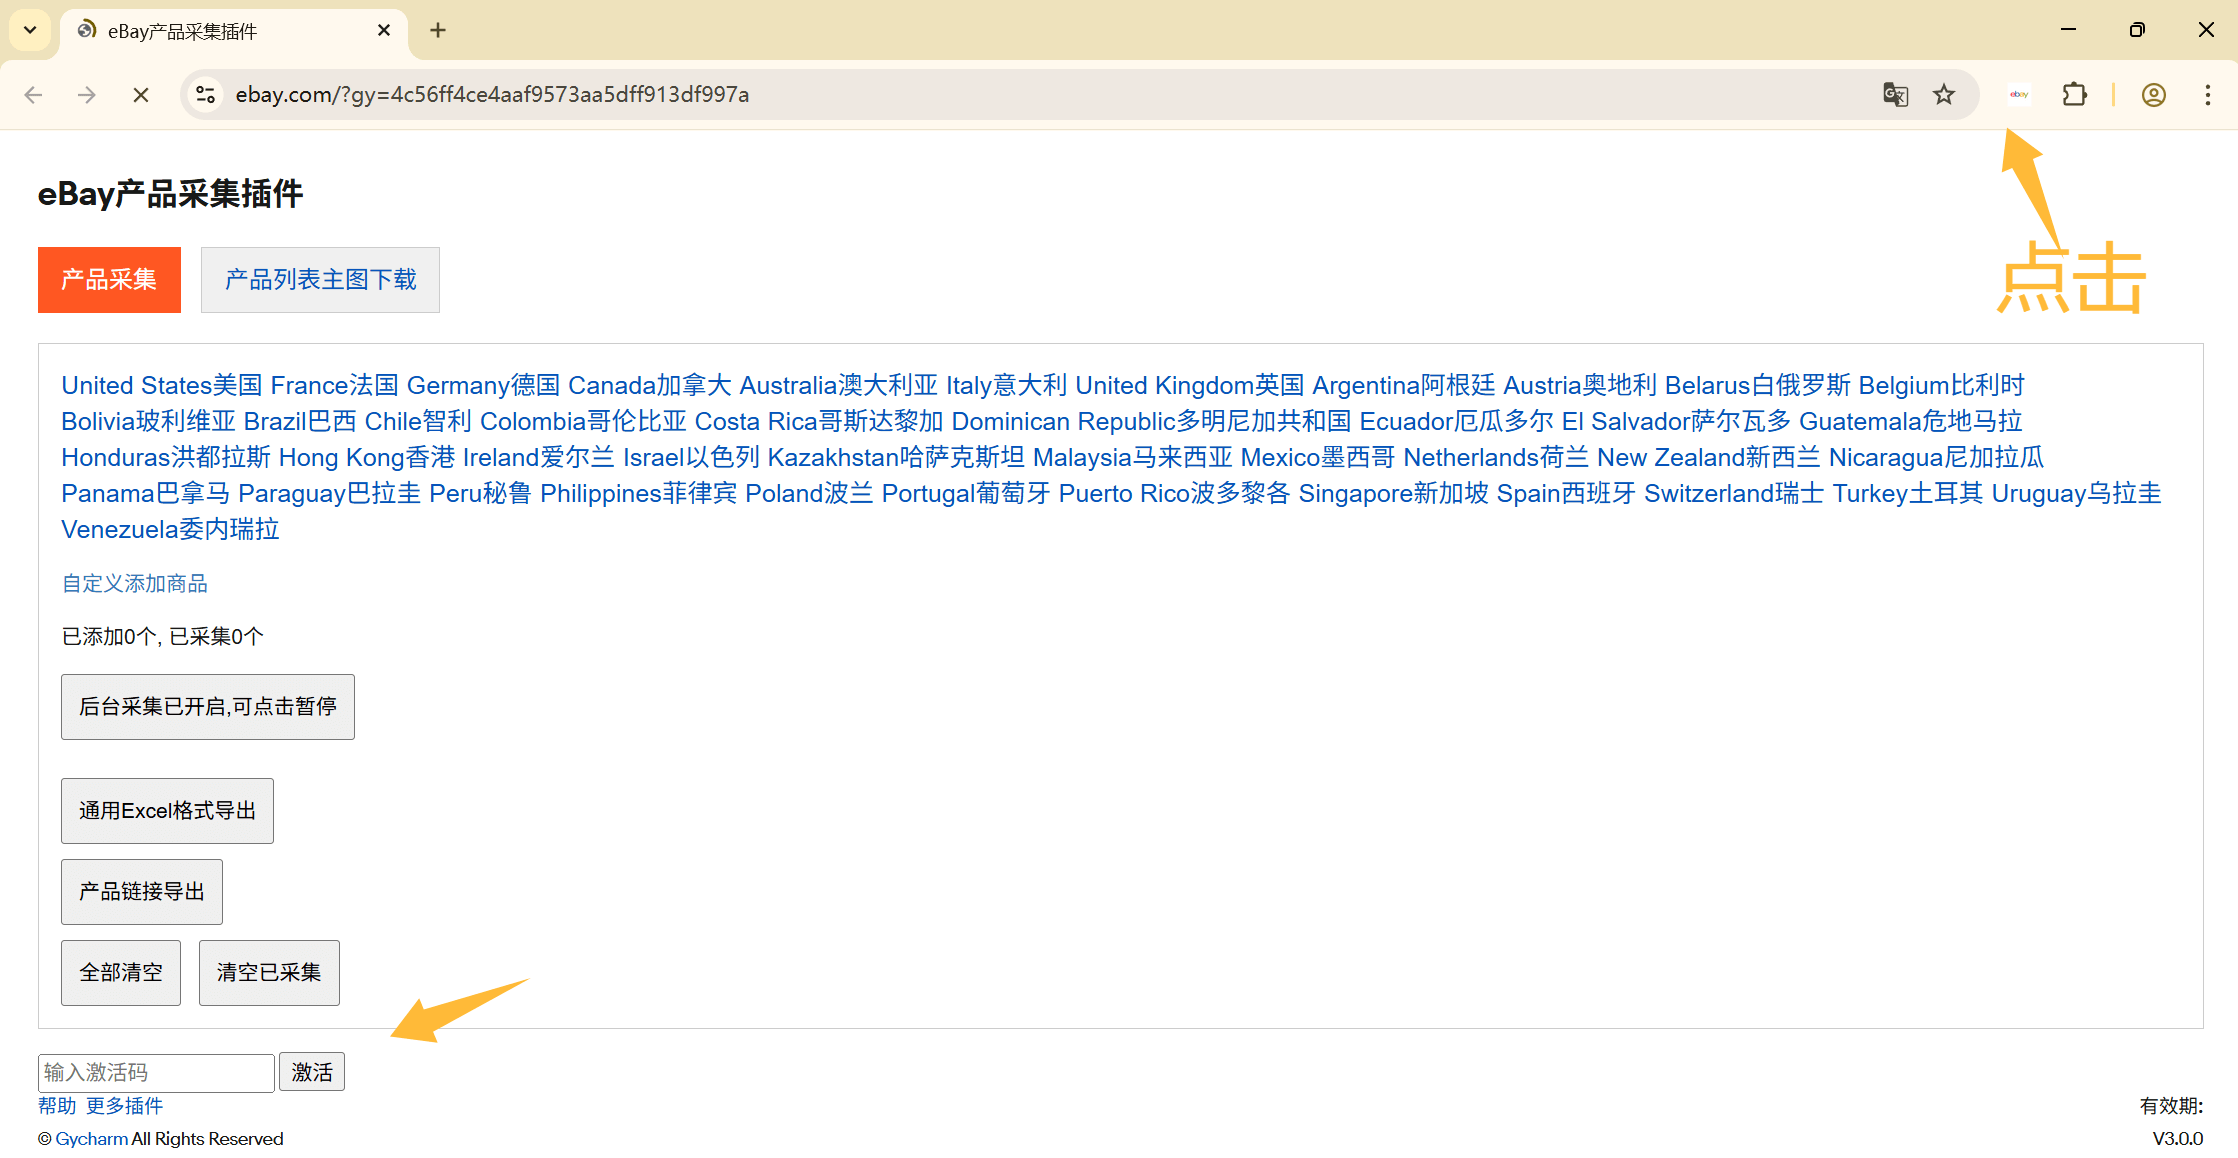The width and height of the screenshot is (2238, 1158).
Task: Select Bolivia玻利维亚 site link
Action: pyautogui.click(x=148, y=422)
